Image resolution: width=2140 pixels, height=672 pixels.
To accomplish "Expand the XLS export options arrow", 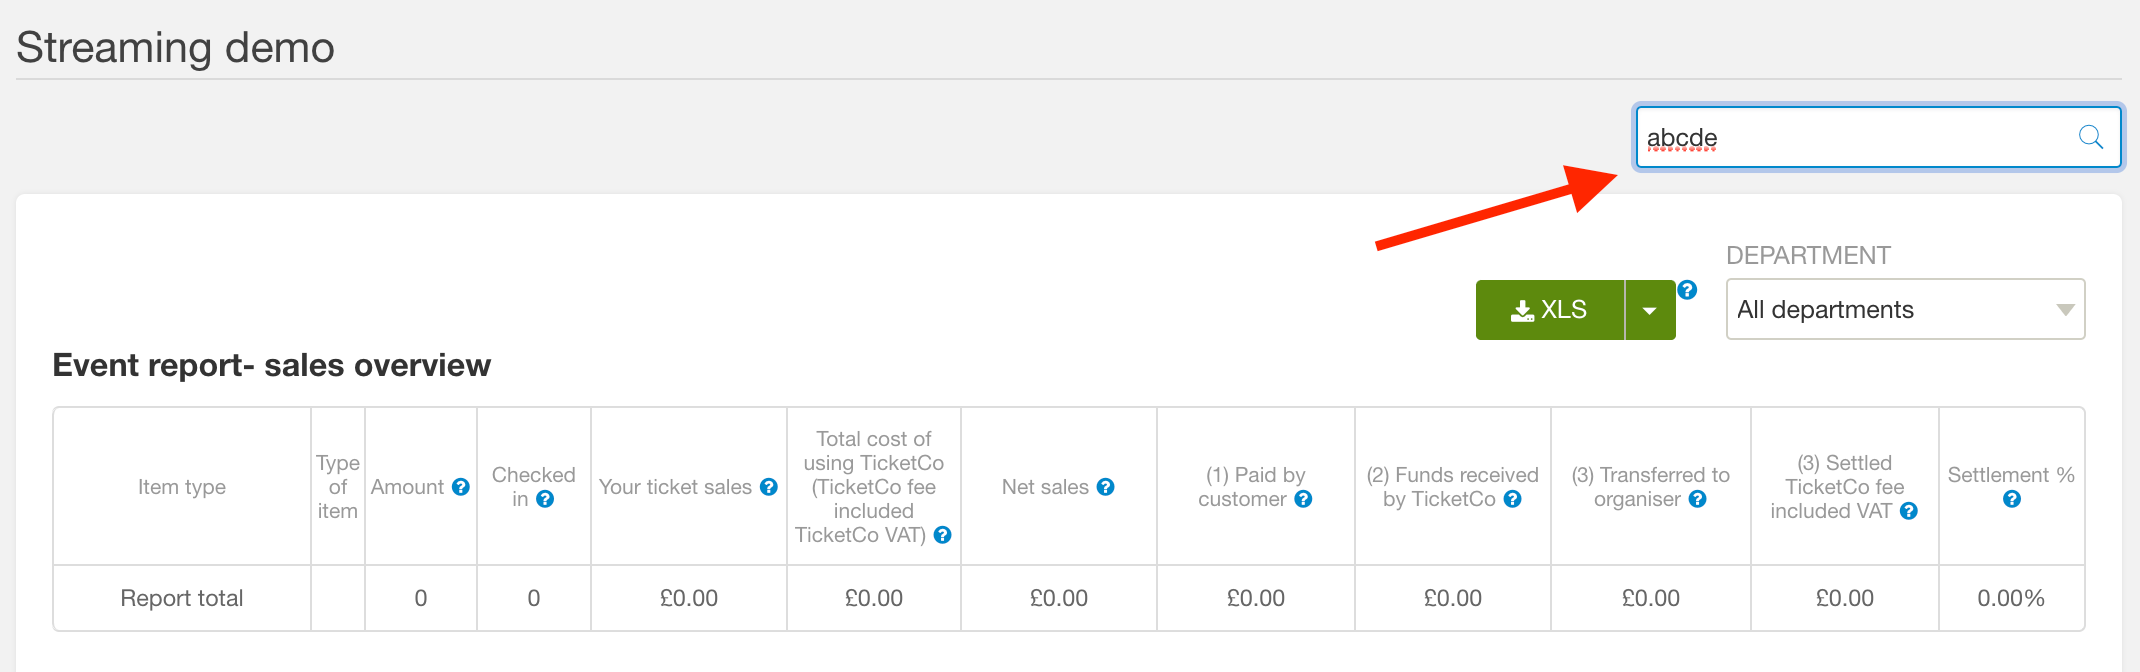I will [x=1650, y=310].
